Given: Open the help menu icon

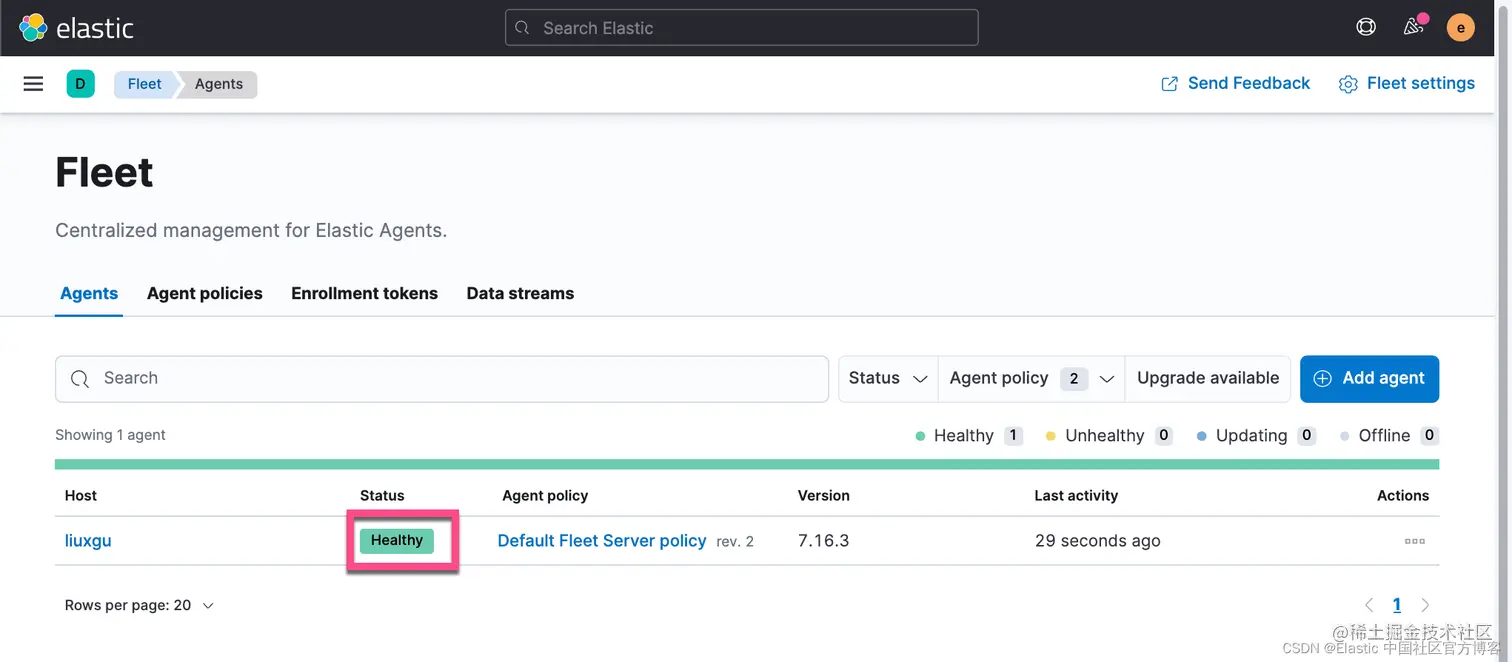Looking at the screenshot, I should tap(1366, 28).
